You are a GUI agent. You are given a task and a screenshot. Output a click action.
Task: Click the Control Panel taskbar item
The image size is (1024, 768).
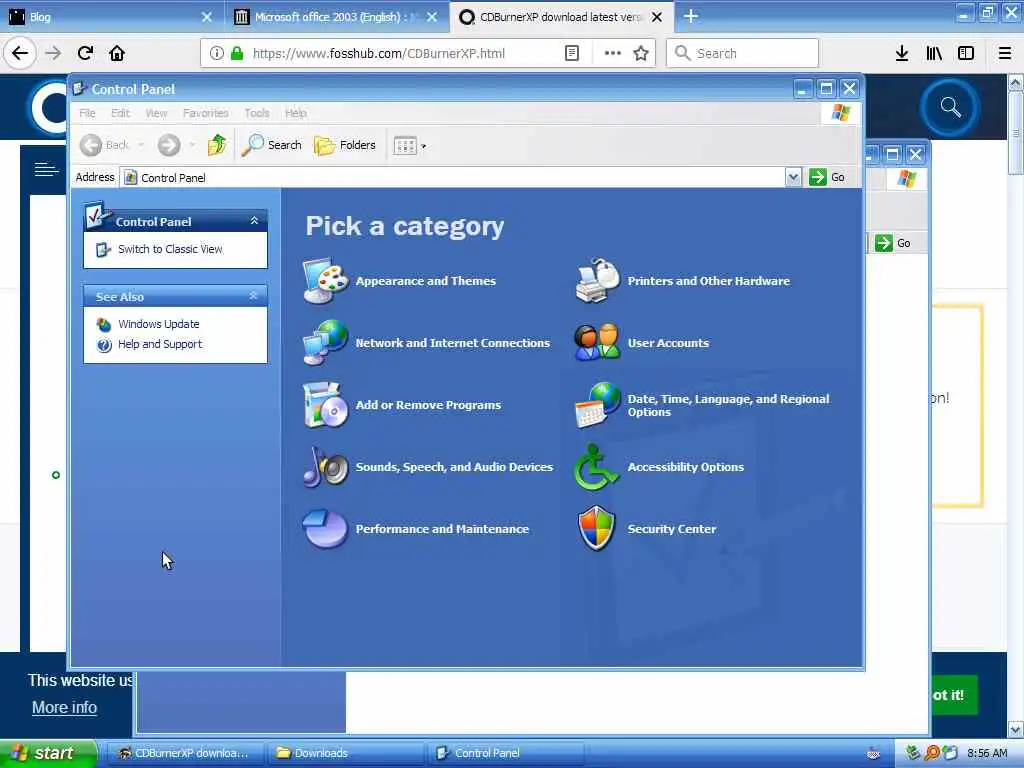click(x=506, y=753)
